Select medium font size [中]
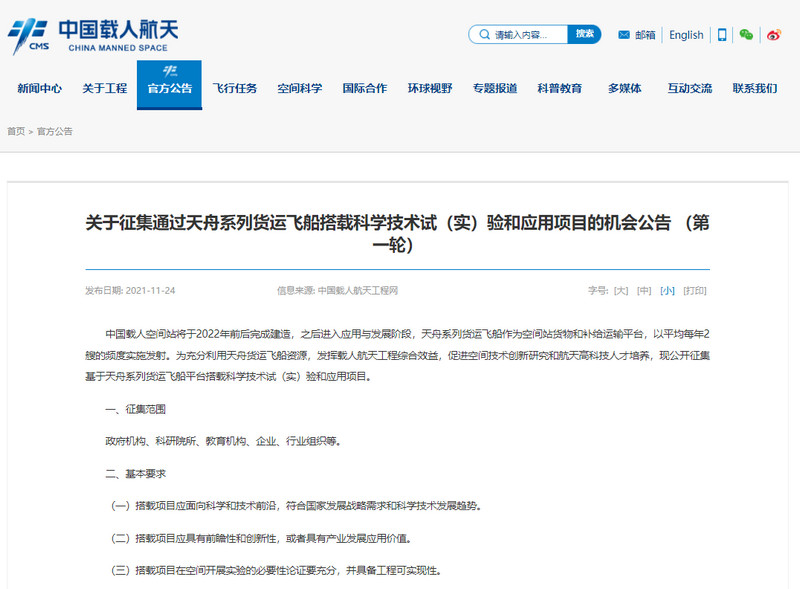 645,291
